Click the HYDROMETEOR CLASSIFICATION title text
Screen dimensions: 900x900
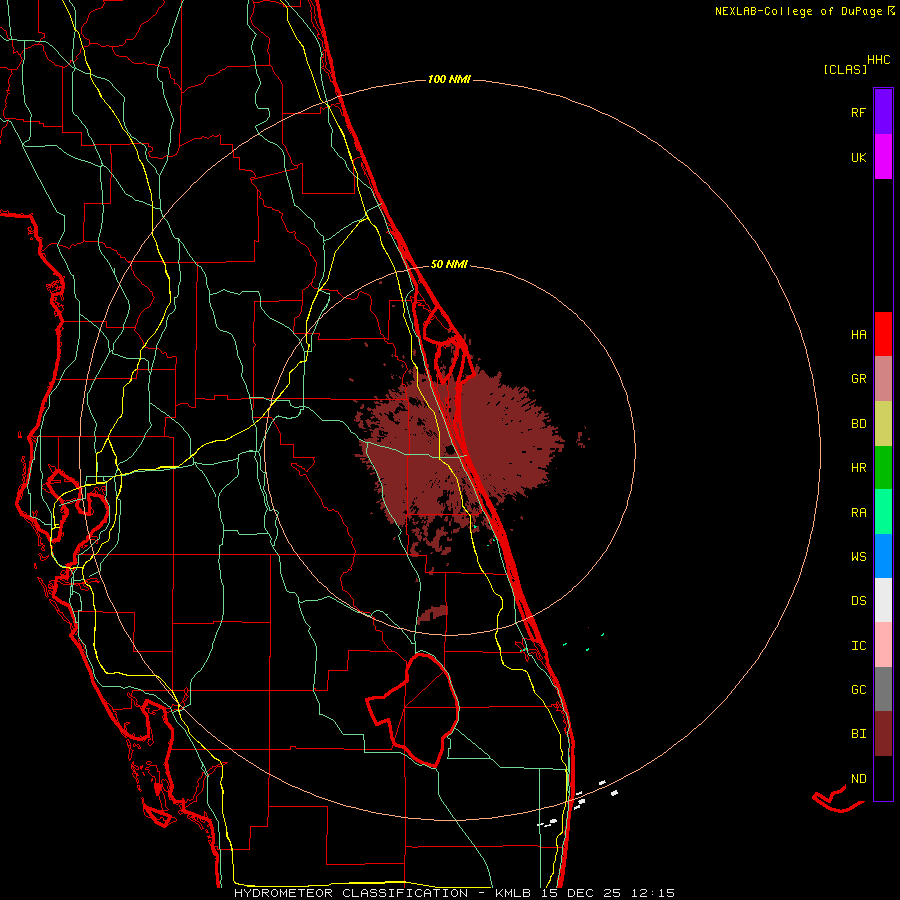pyautogui.click(x=351, y=893)
